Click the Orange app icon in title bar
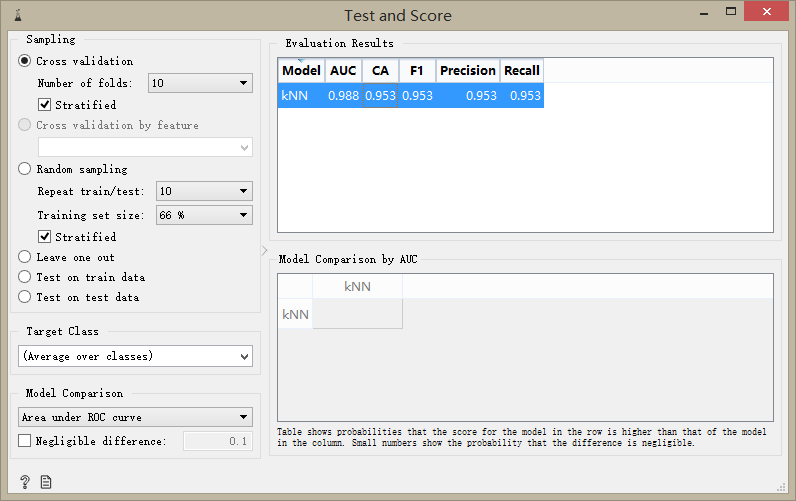Viewport: 796px width, 501px height. coord(18,15)
